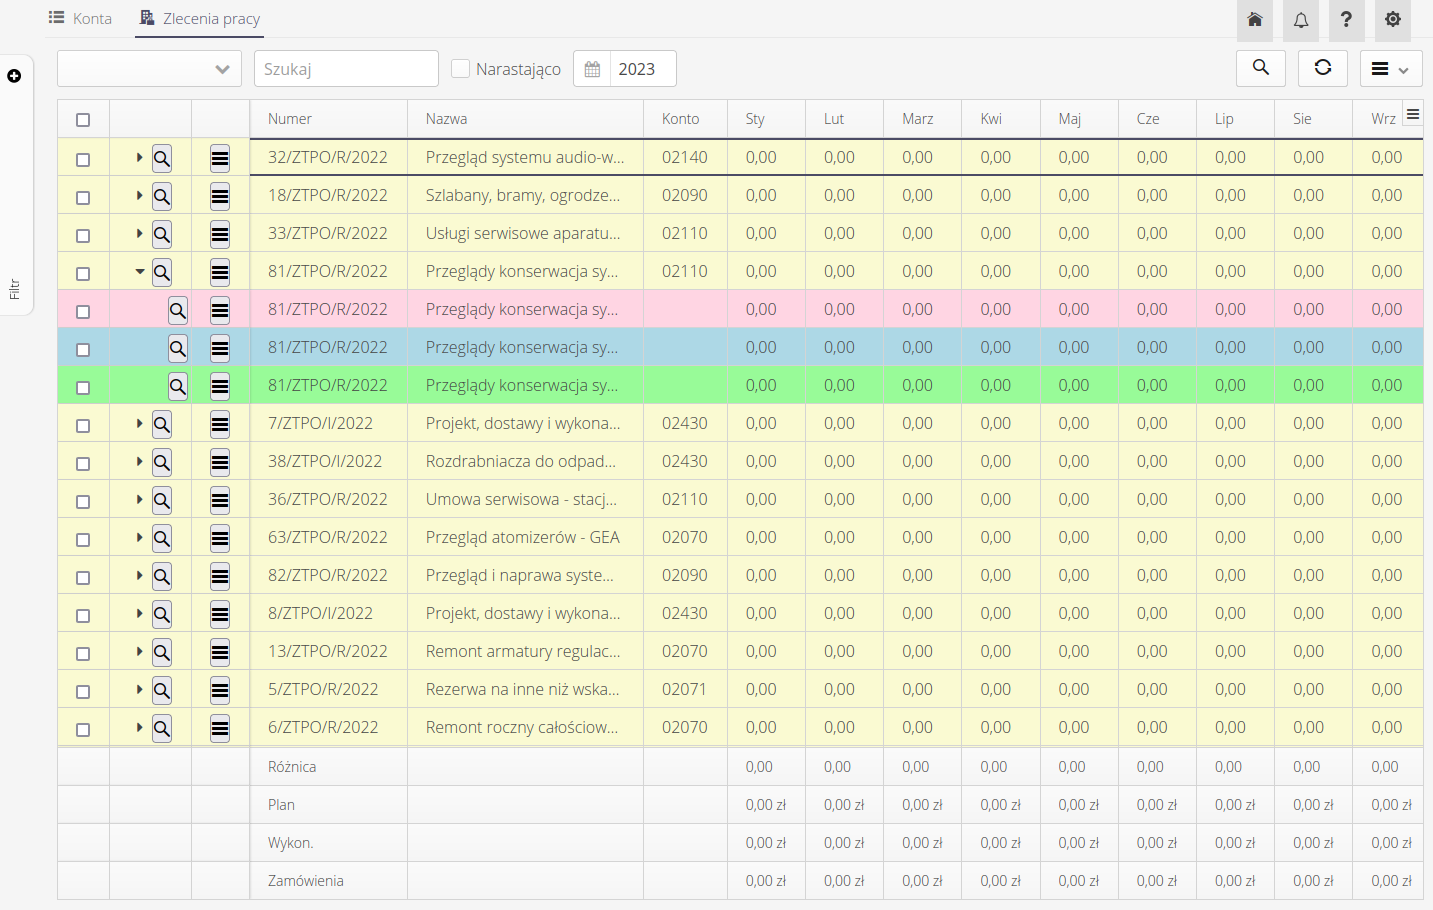This screenshot has height=910, width=1433.
Task: Click the home icon in top bar
Action: (x=1254, y=19)
